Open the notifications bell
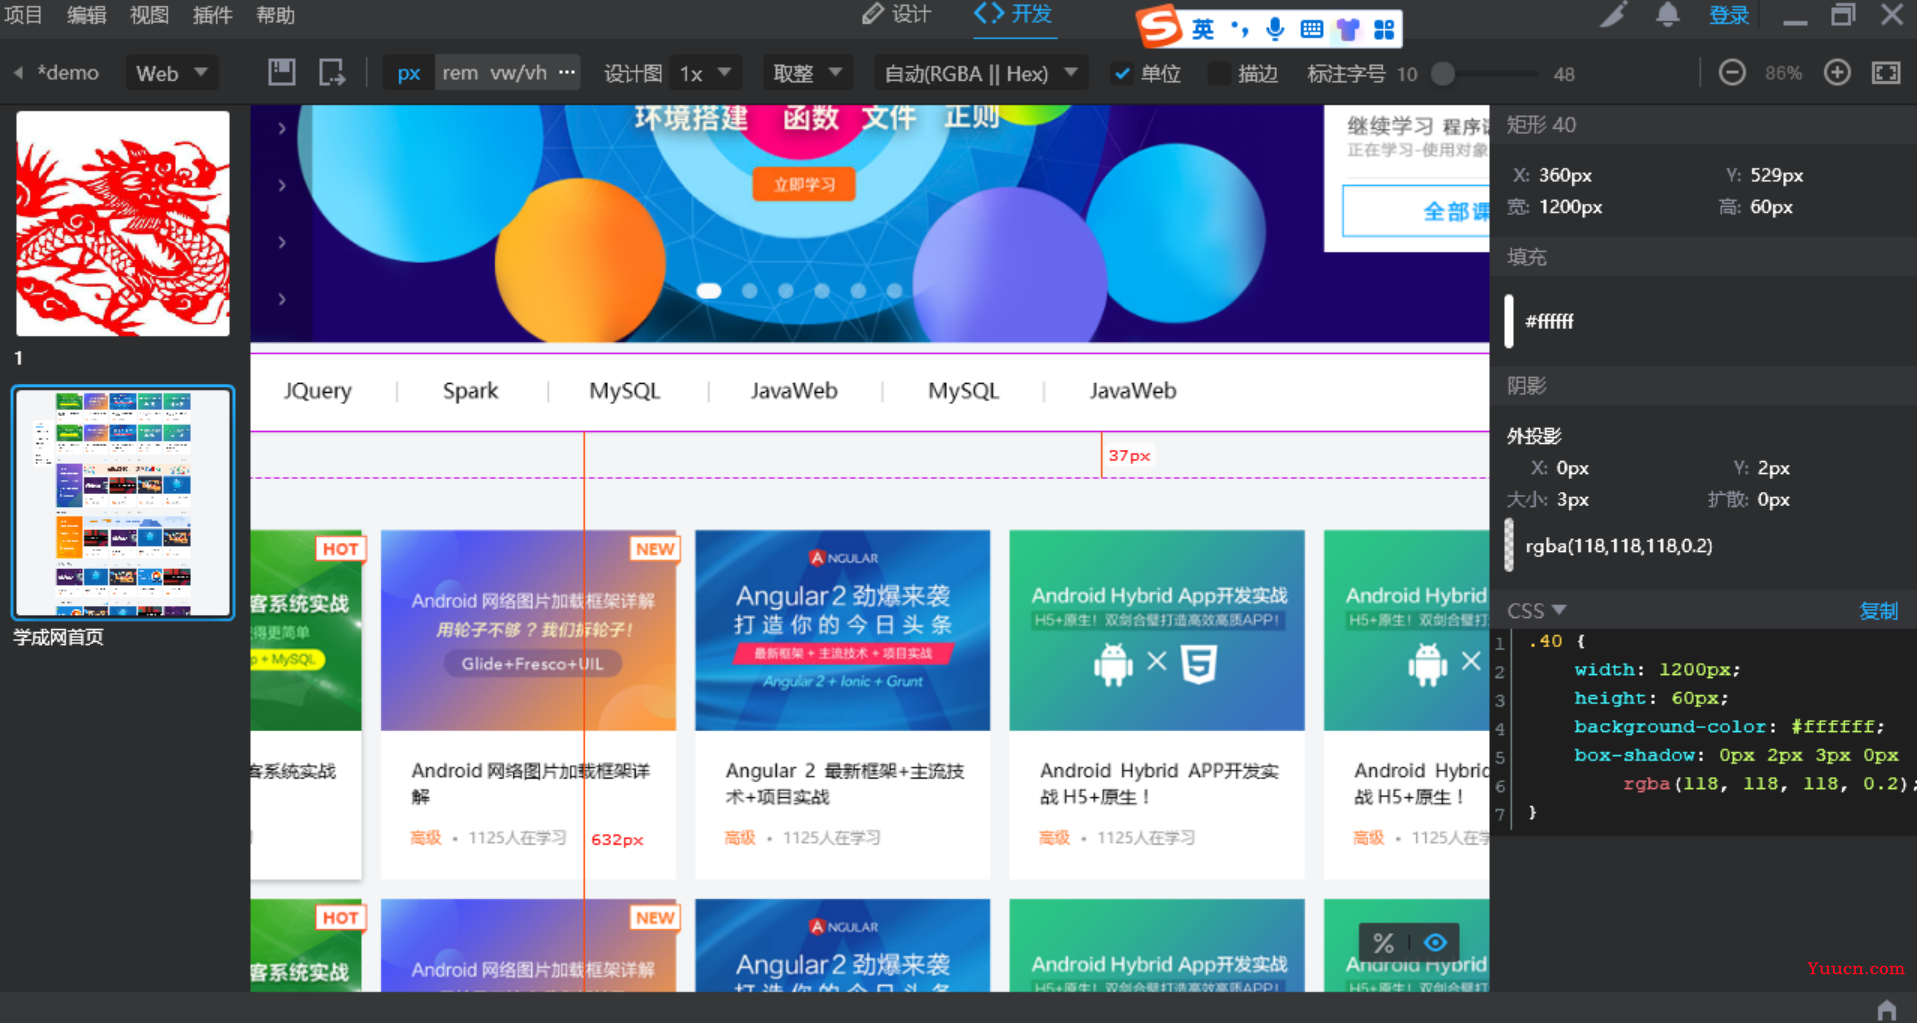1917x1023 pixels. click(x=1667, y=15)
